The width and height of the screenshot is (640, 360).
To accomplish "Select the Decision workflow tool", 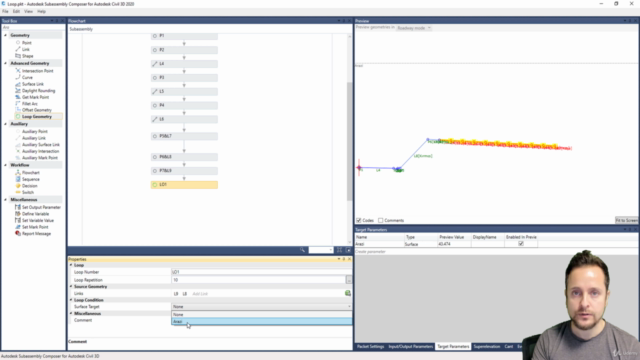I will (x=29, y=186).
